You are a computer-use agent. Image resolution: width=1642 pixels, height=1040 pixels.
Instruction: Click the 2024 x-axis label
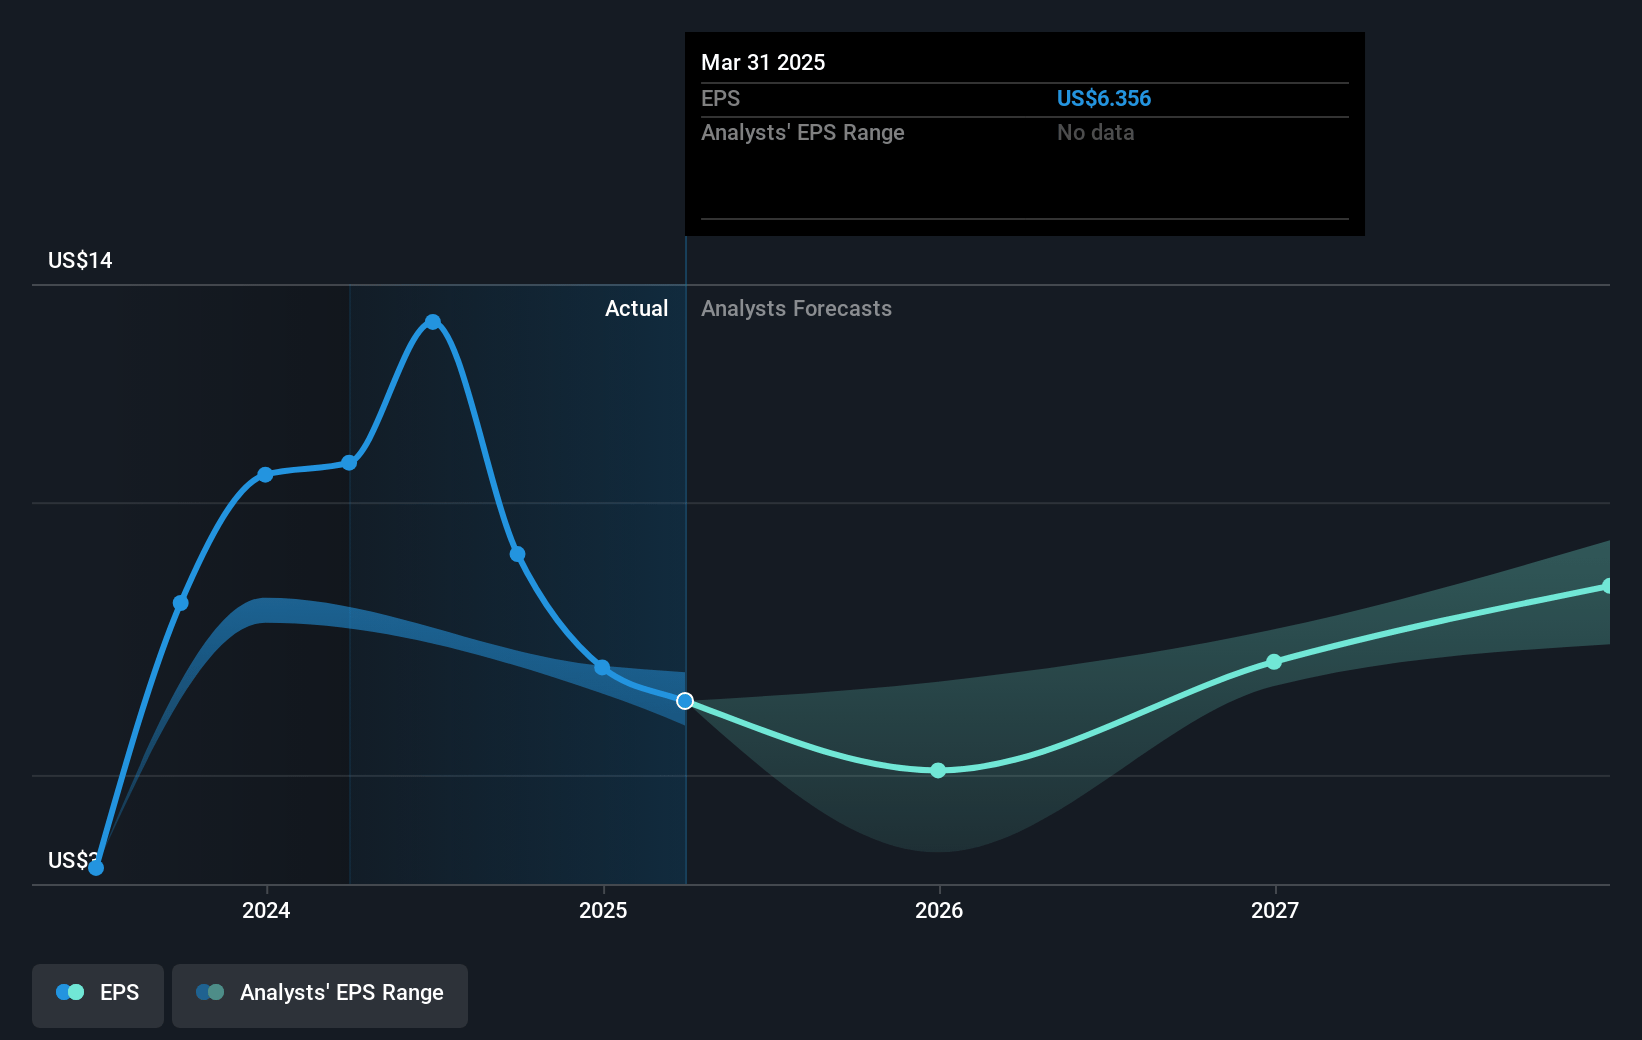(x=266, y=910)
